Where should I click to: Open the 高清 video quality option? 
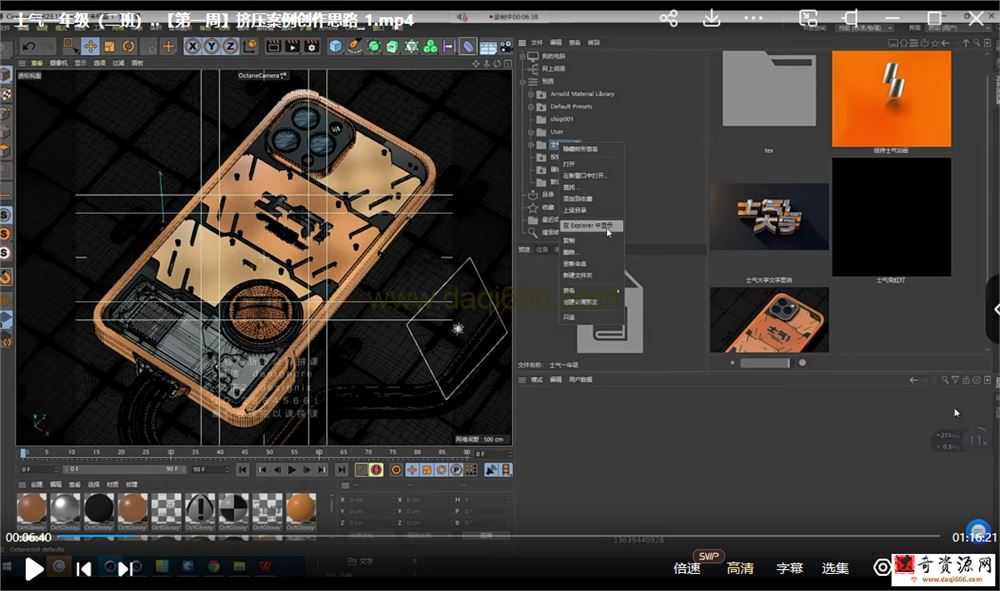point(740,568)
